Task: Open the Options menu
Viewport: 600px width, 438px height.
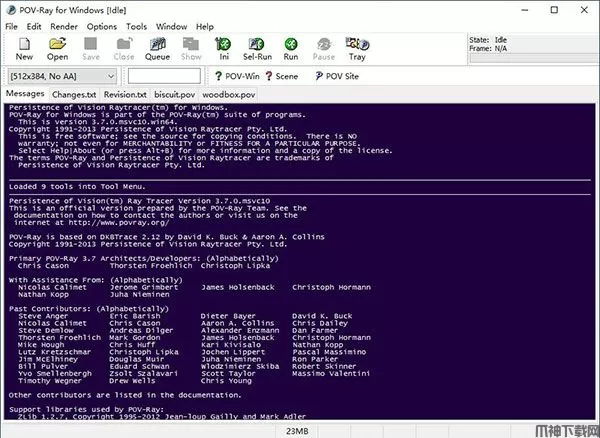Action: (x=102, y=26)
